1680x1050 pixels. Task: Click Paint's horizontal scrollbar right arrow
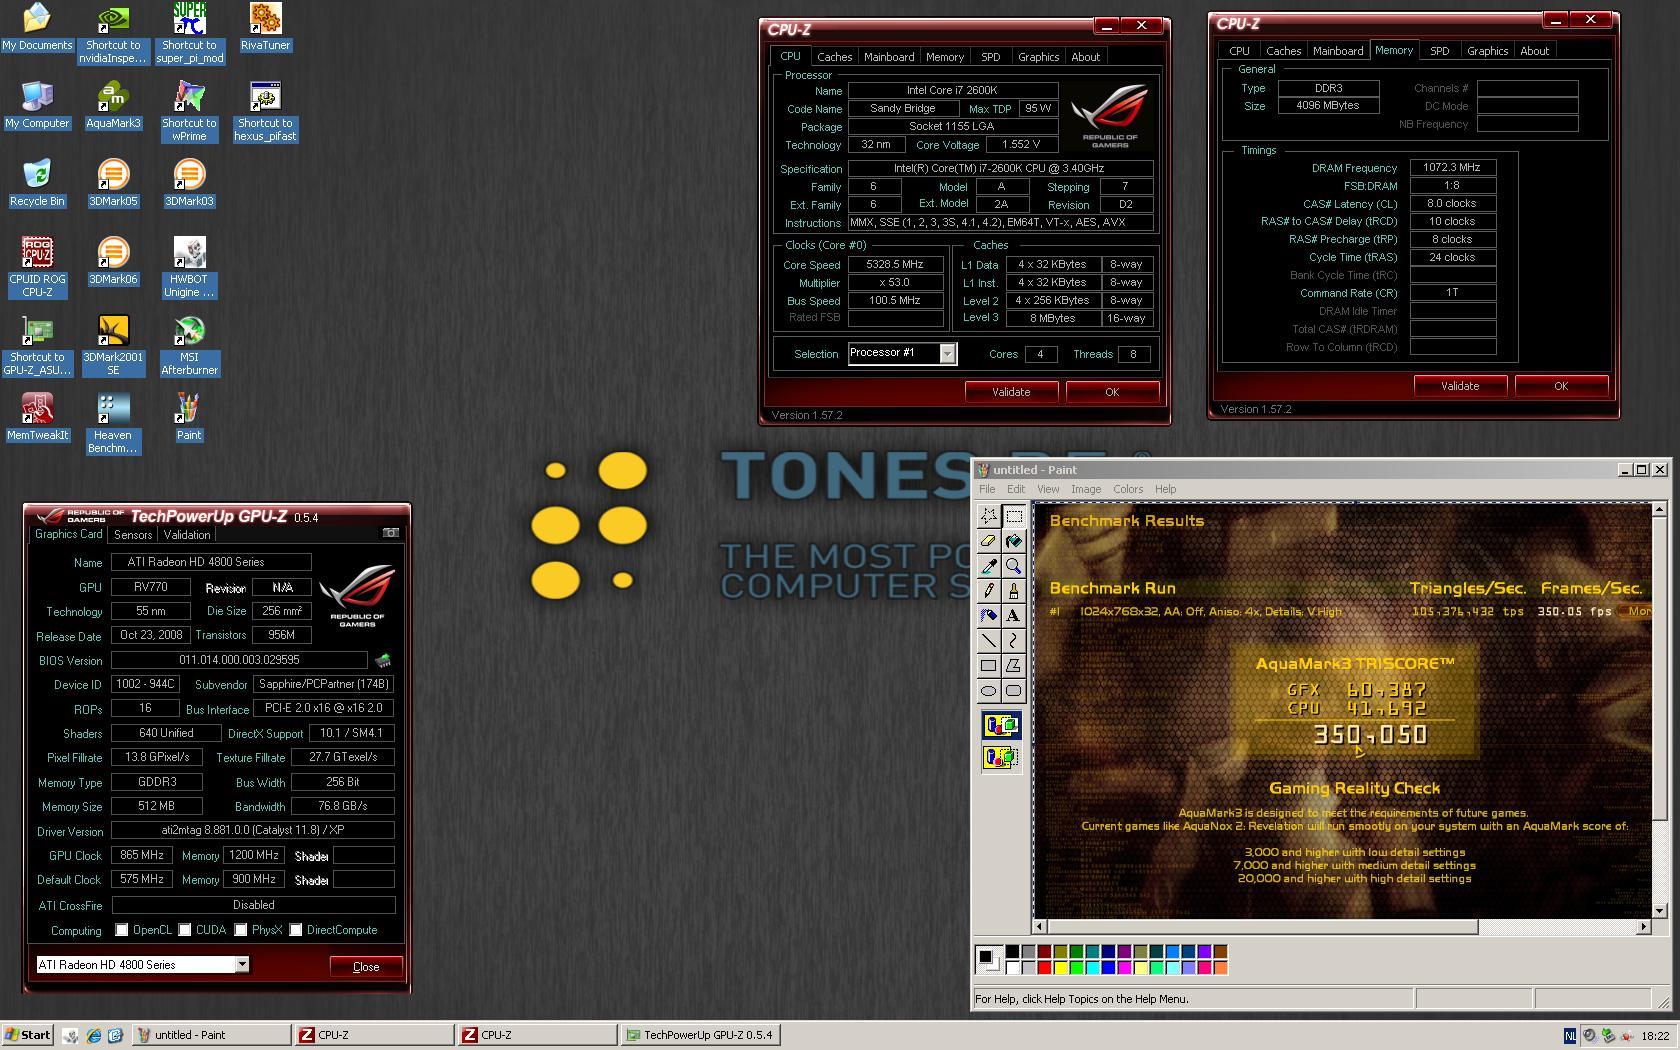(1643, 927)
